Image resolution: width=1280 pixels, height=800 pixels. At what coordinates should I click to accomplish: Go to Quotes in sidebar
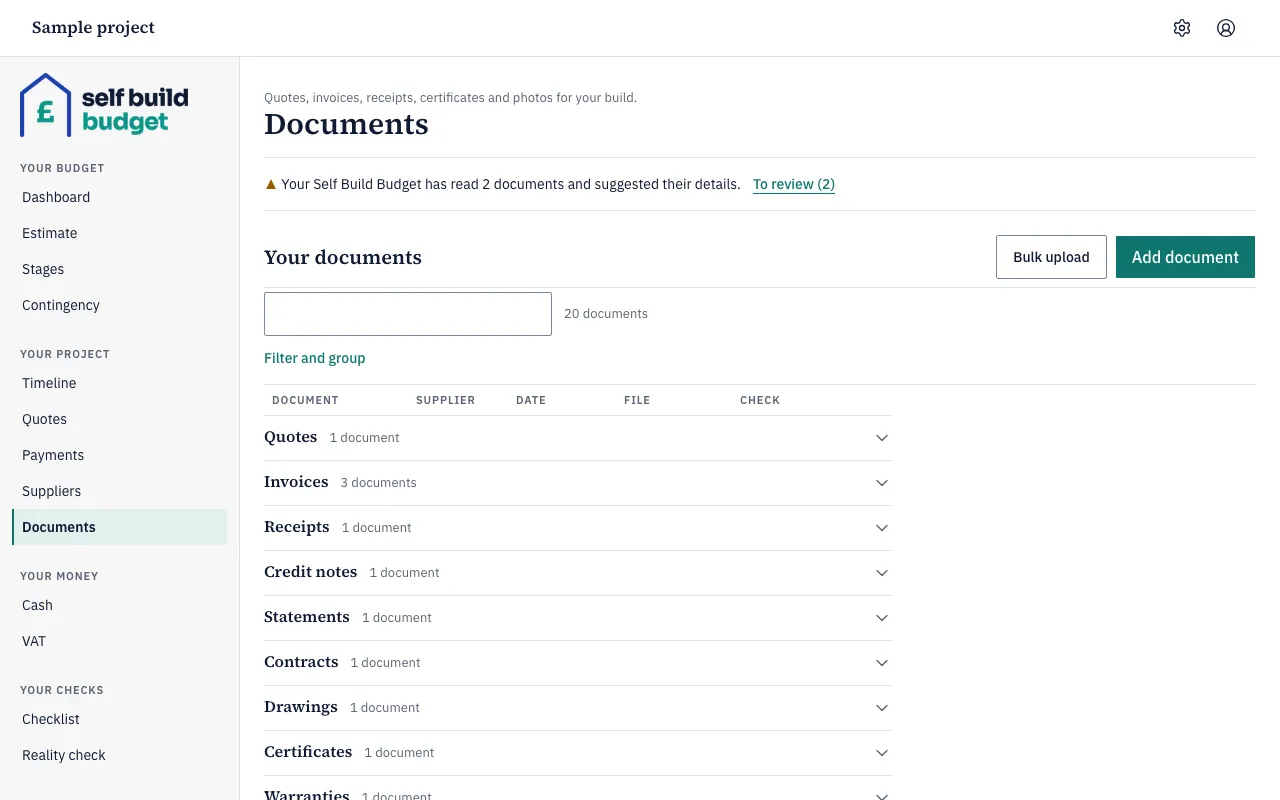(120, 419)
